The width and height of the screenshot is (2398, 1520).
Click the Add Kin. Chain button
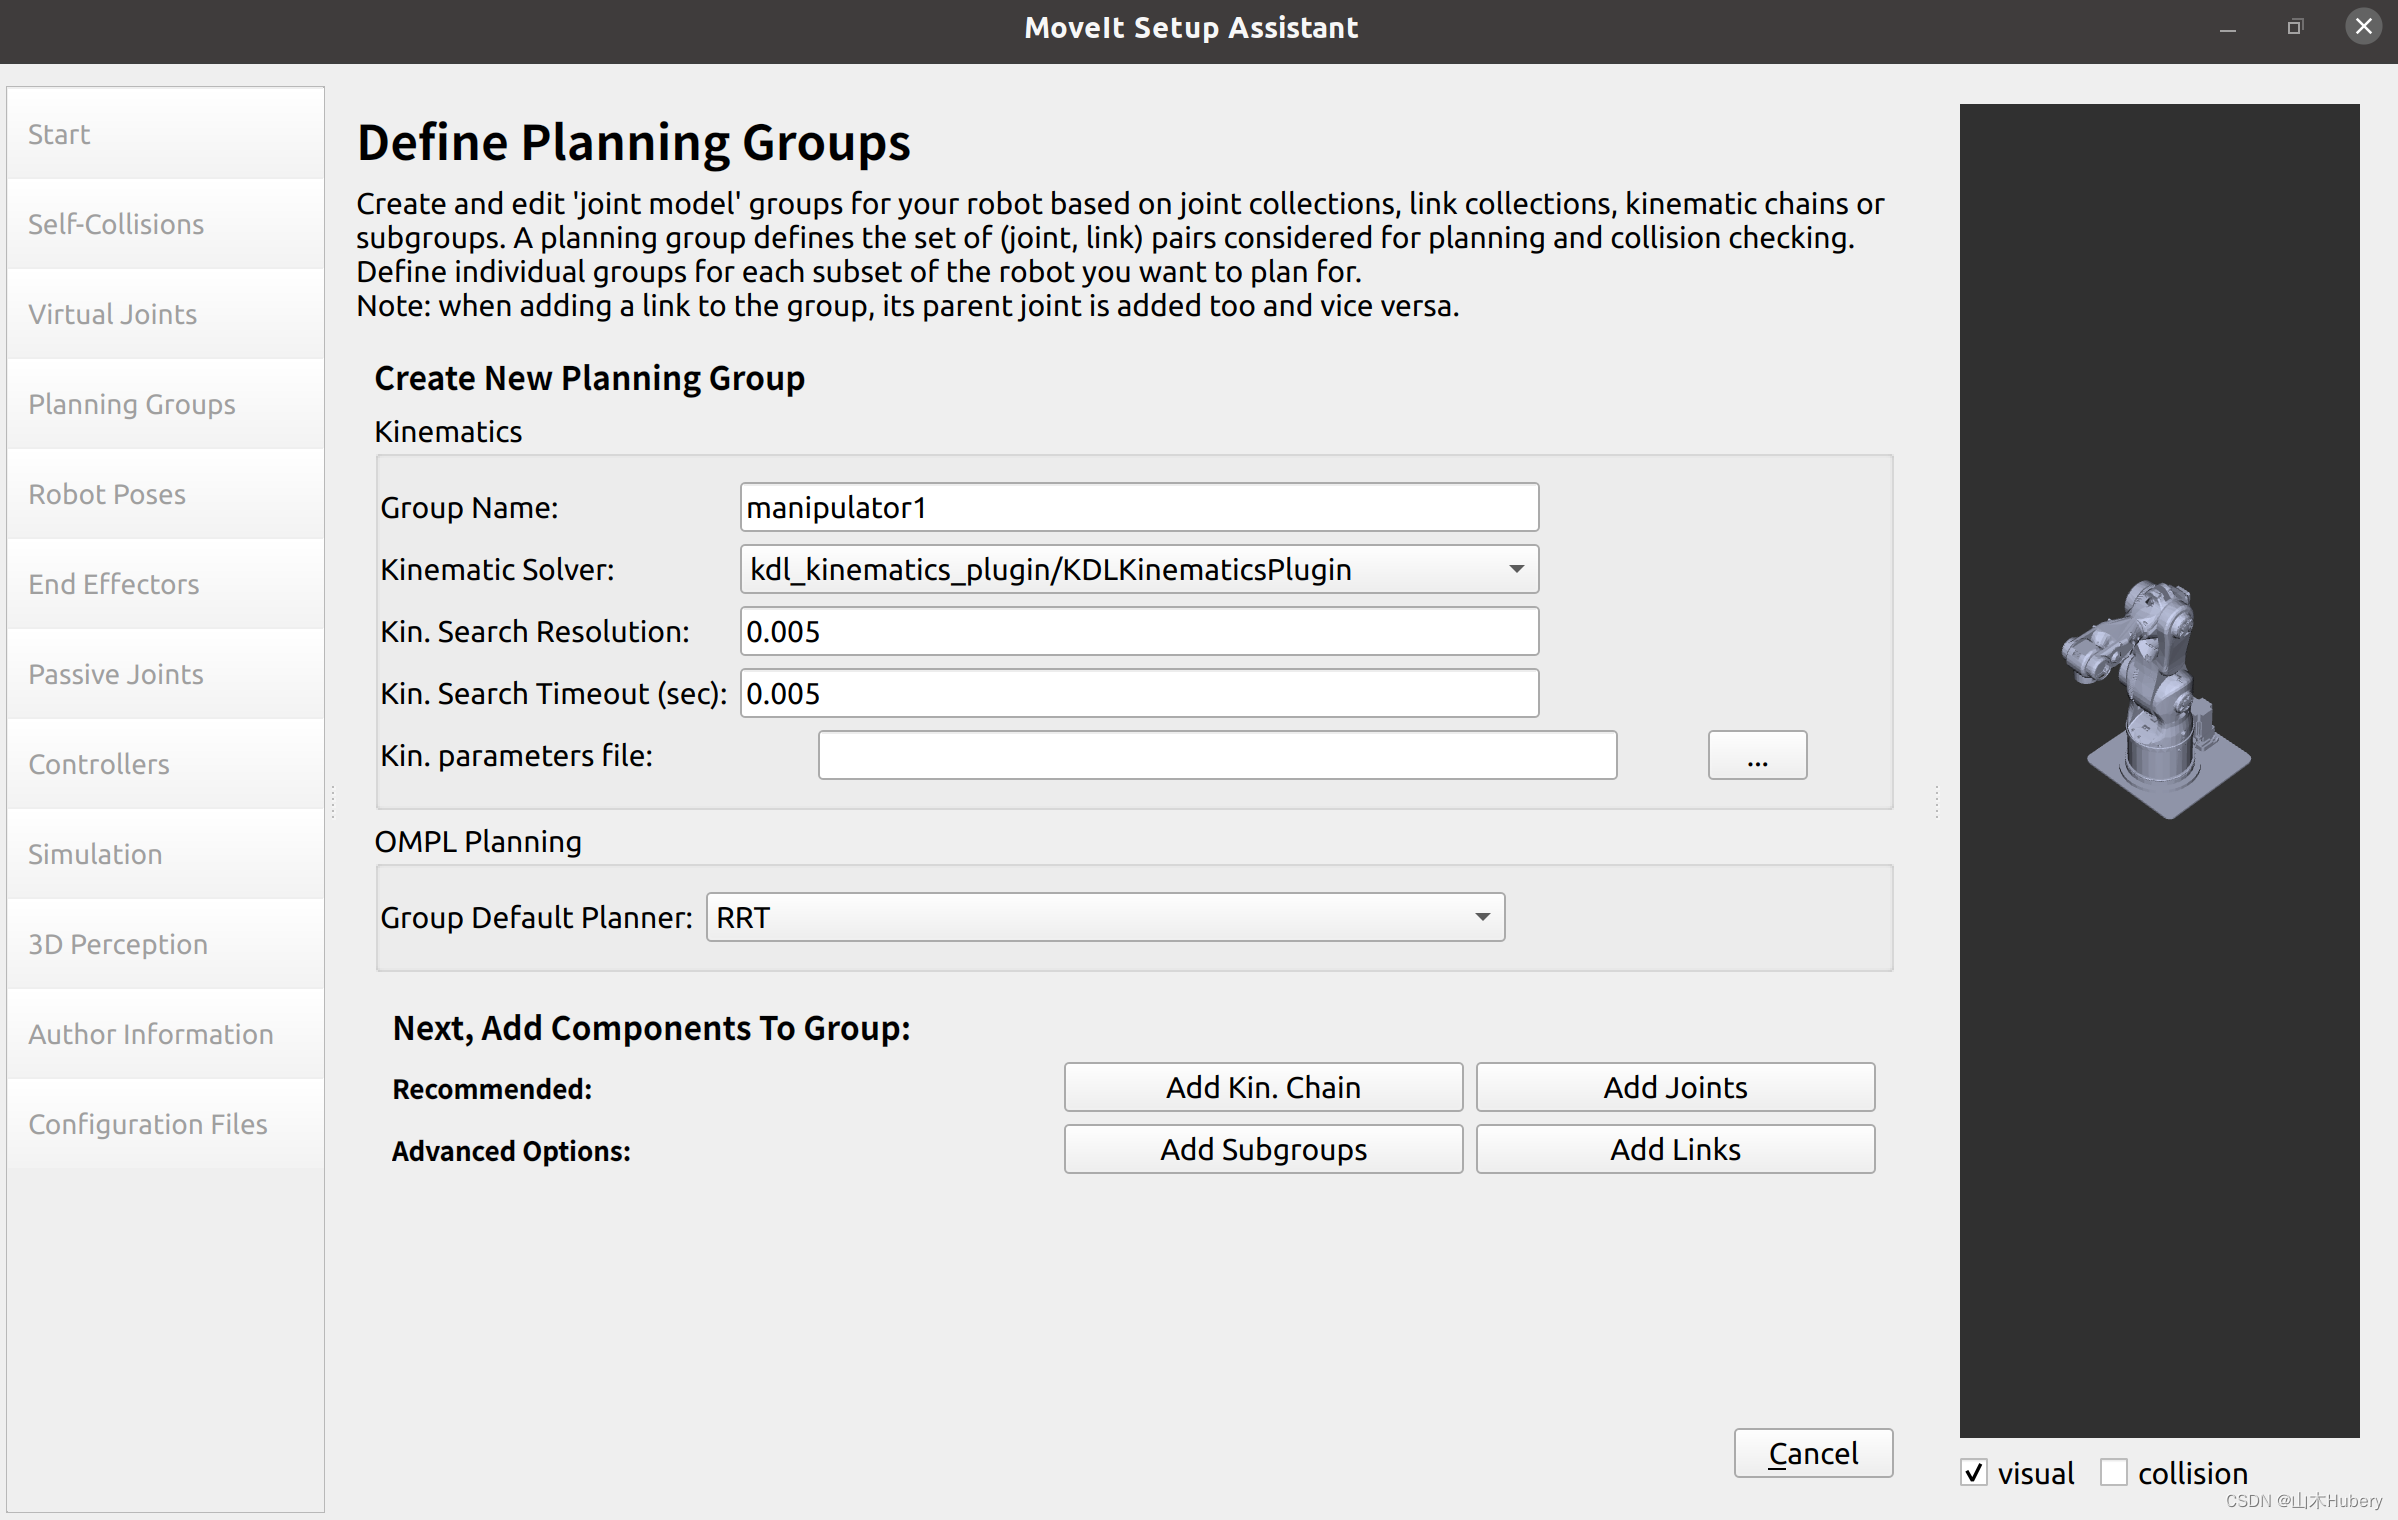[x=1263, y=1087]
